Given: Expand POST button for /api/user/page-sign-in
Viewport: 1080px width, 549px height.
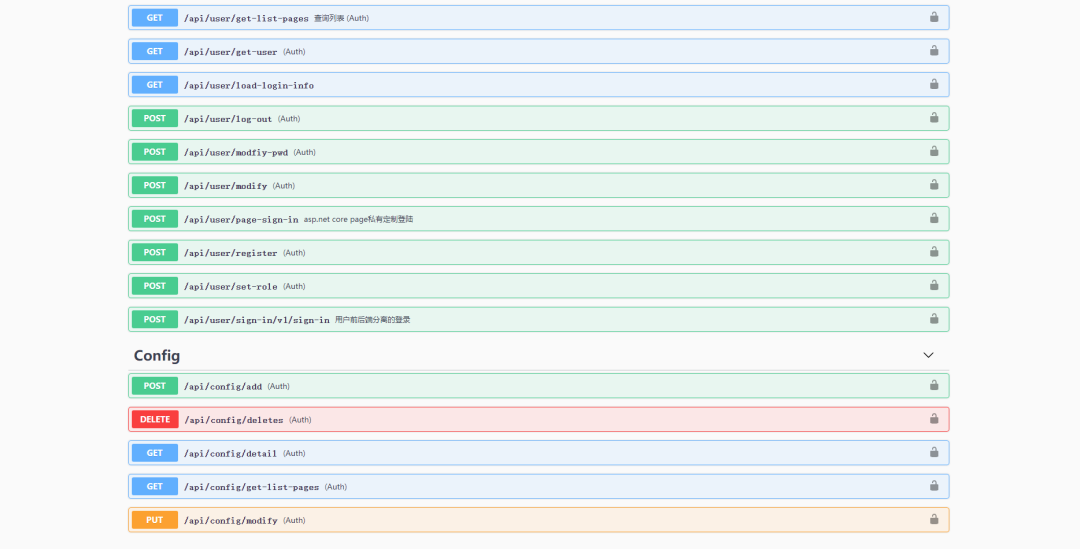Looking at the screenshot, I should coord(155,218).
